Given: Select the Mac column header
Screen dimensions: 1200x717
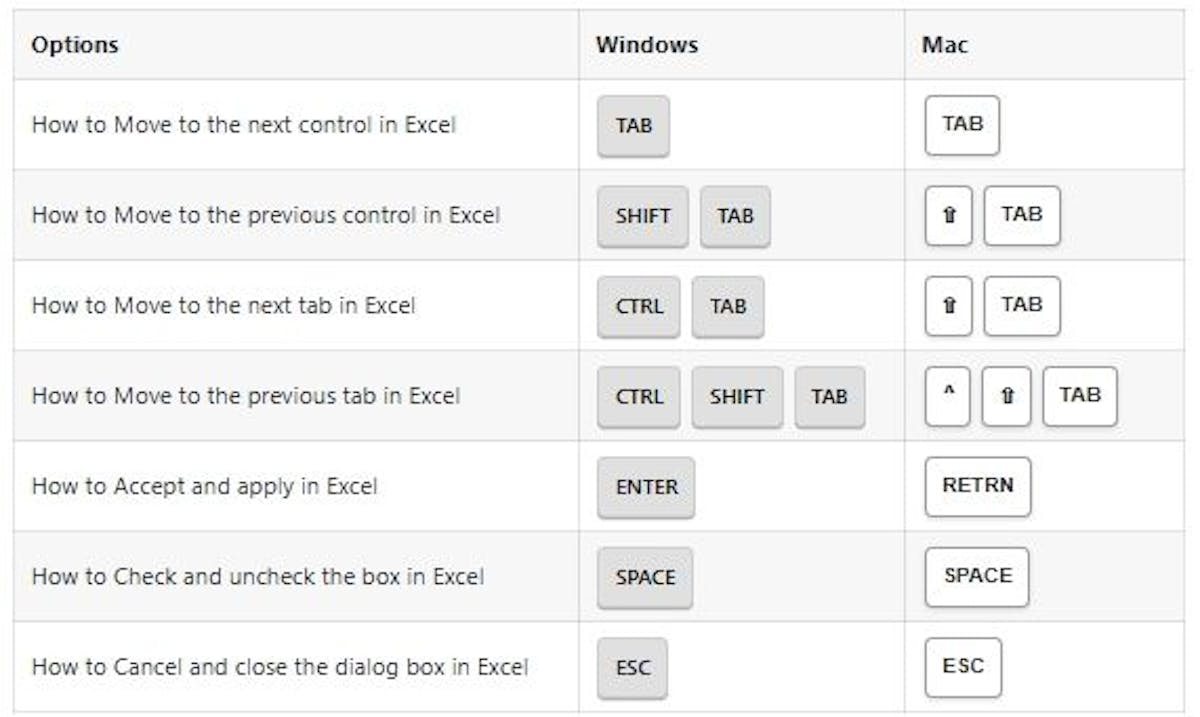Looking at the screenshot, I should point(945,45).
